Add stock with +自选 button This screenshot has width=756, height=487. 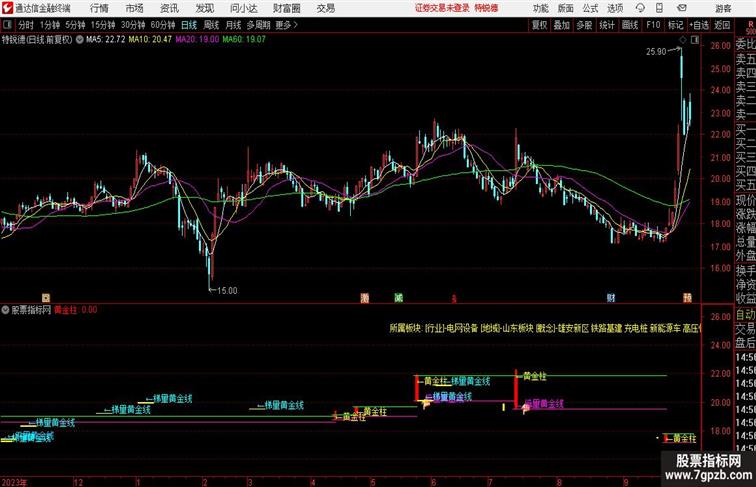coord(699,25)
